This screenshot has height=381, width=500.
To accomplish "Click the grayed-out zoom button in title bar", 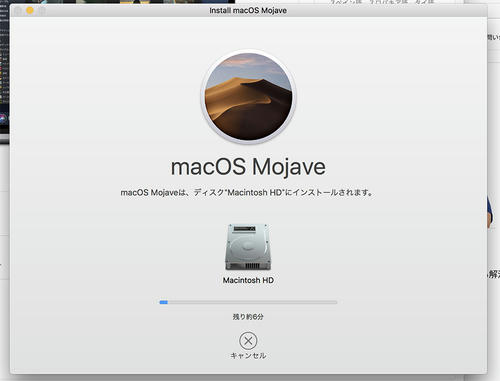I will click(42, 11).
